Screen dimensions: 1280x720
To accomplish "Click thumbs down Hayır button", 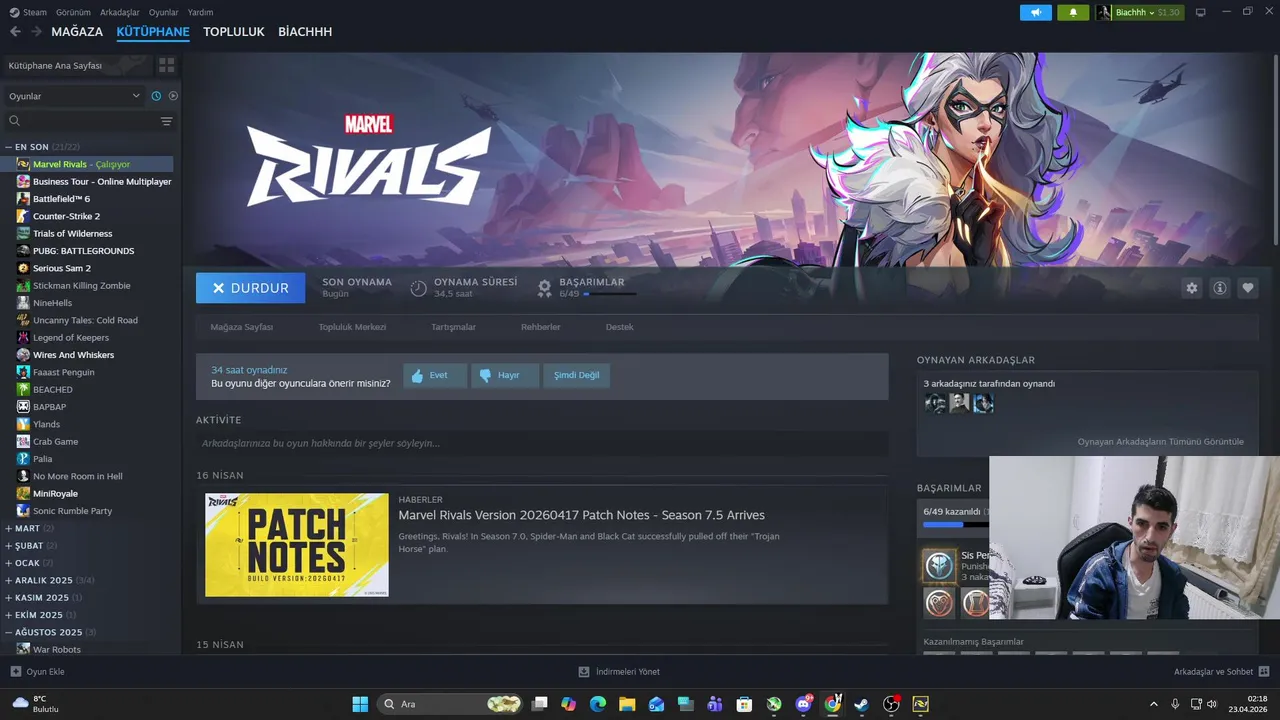I will coord(505,375).
